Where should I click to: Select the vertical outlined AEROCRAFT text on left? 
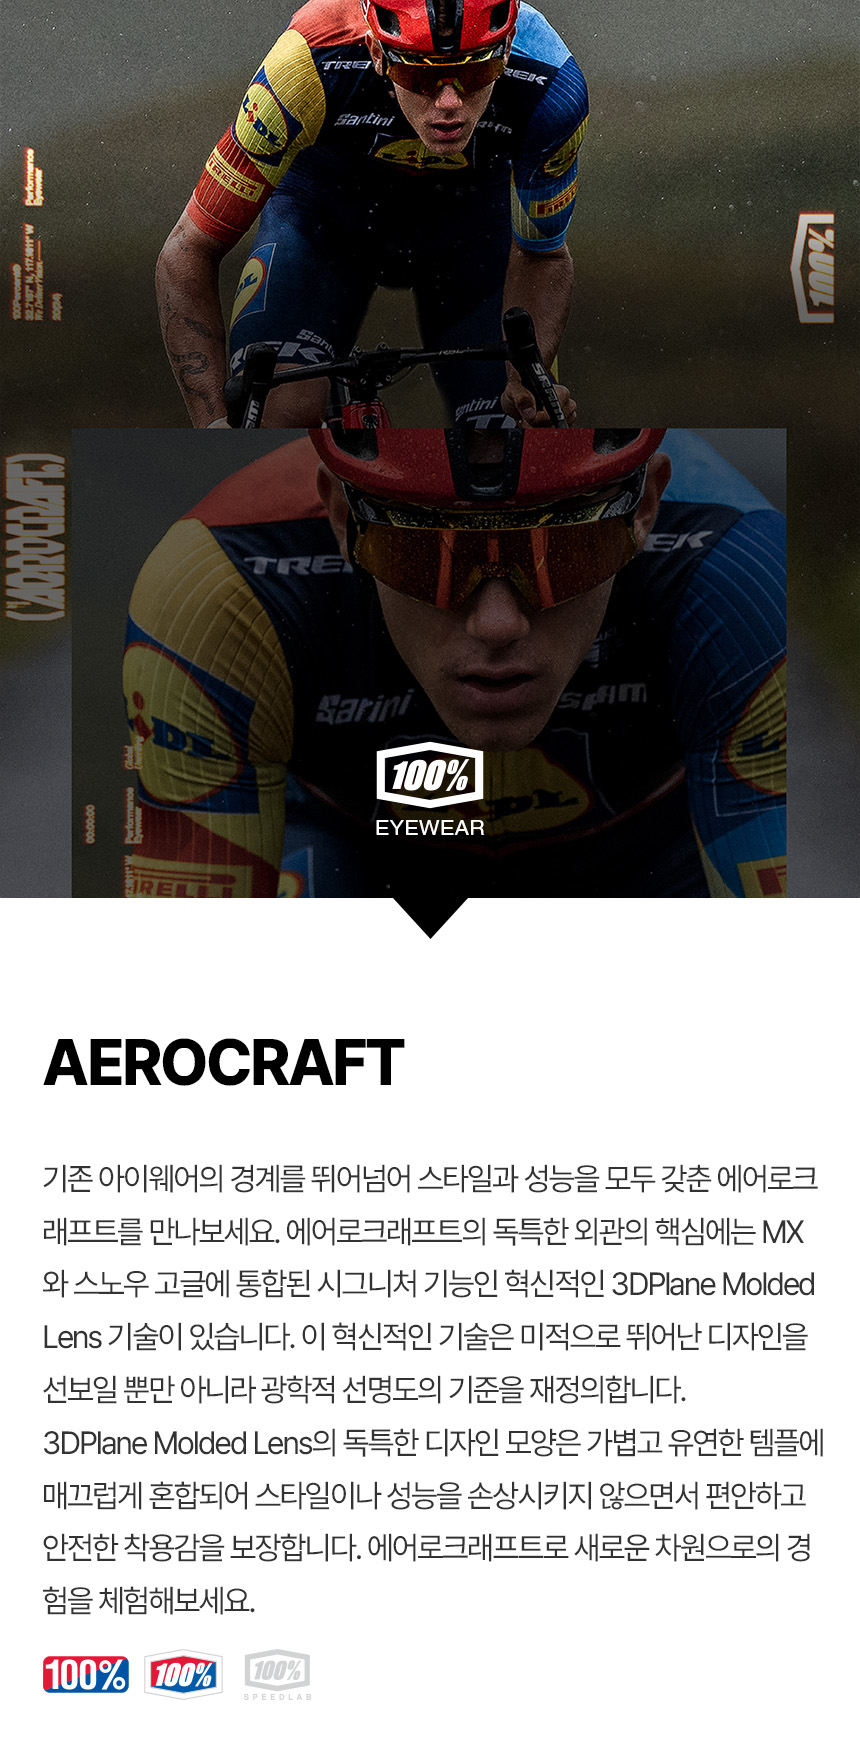coord(38,536)
